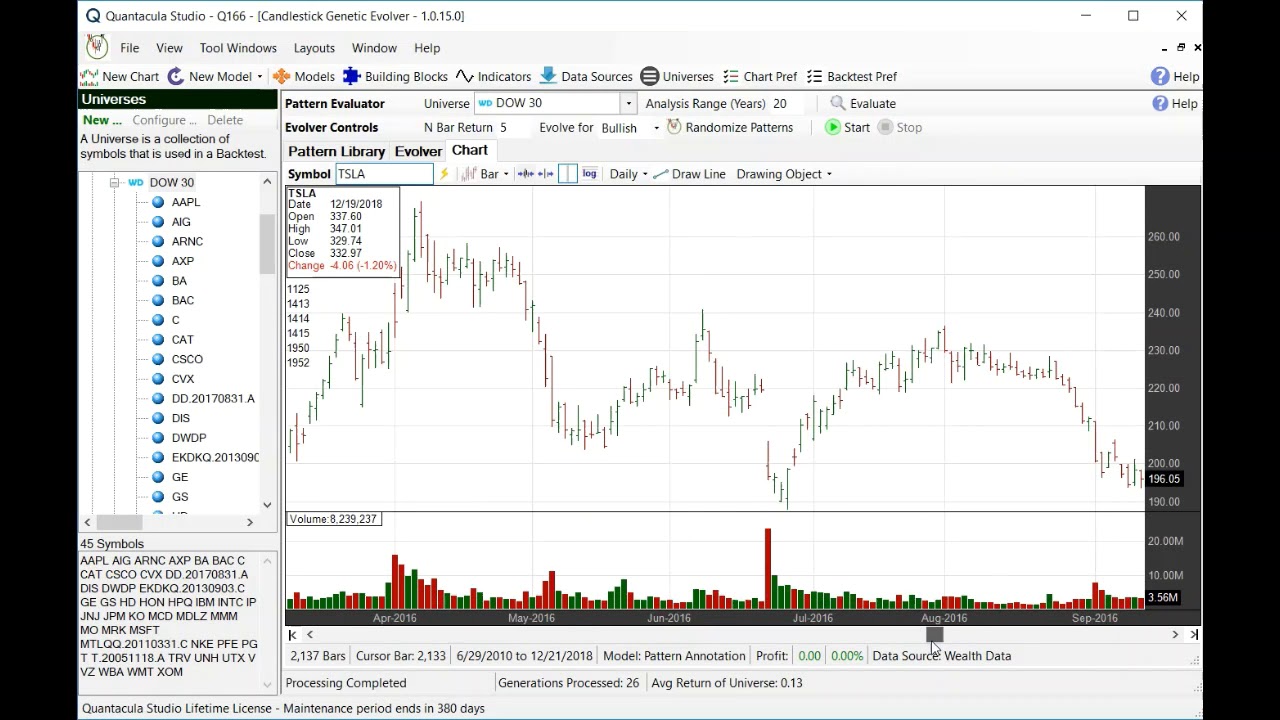Image resolution: width=1280 pixels, height=720 pixels.
Task: Open the Bar style dropdown arrow
Action: tap(506, 175)
